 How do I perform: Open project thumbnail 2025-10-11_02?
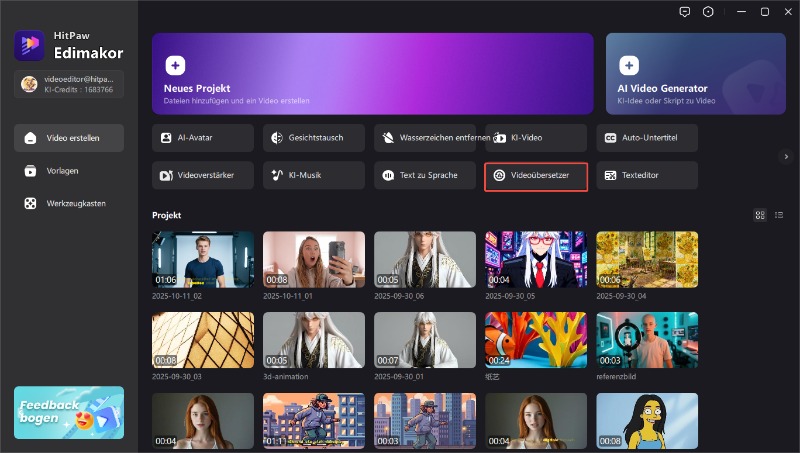[x=203, y=260]
